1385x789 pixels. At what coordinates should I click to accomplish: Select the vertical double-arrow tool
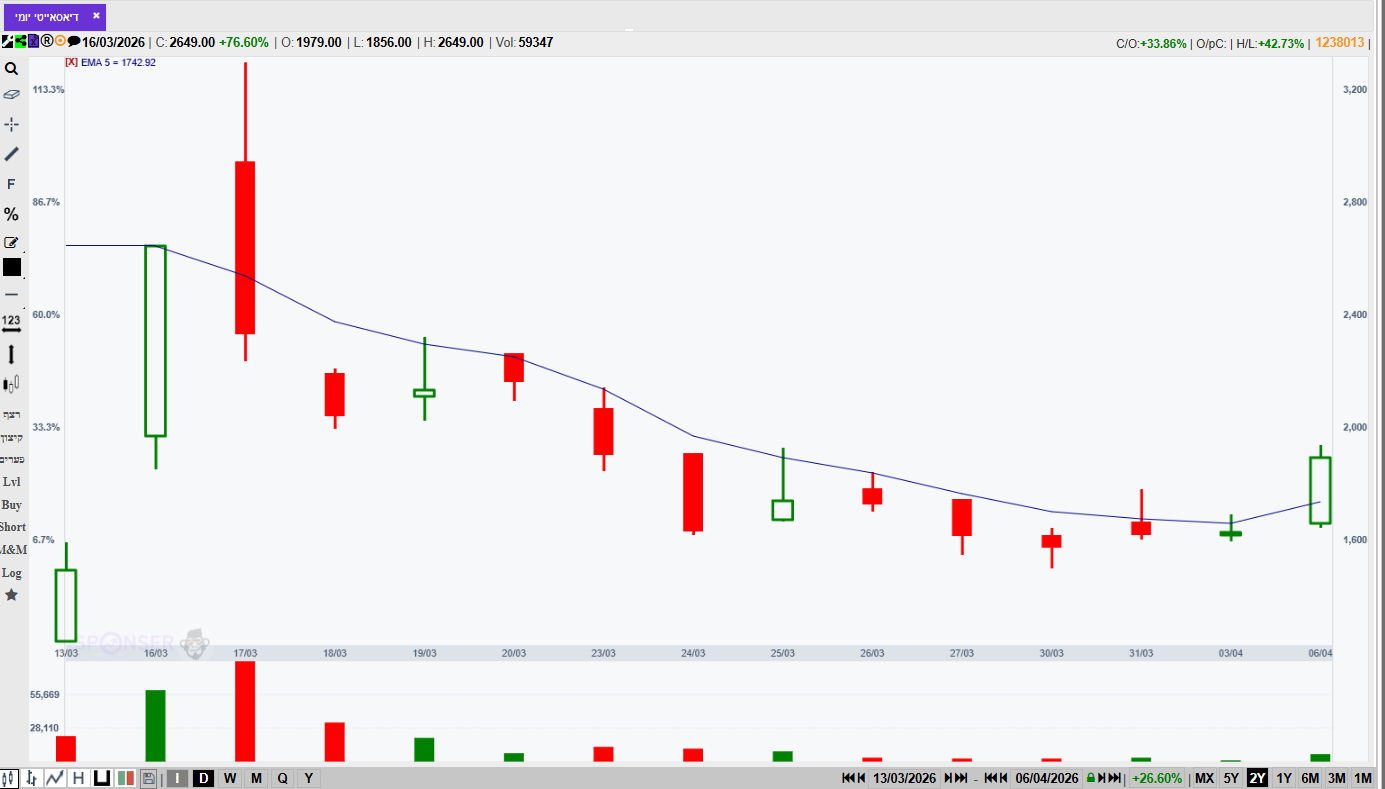(11, 354)
